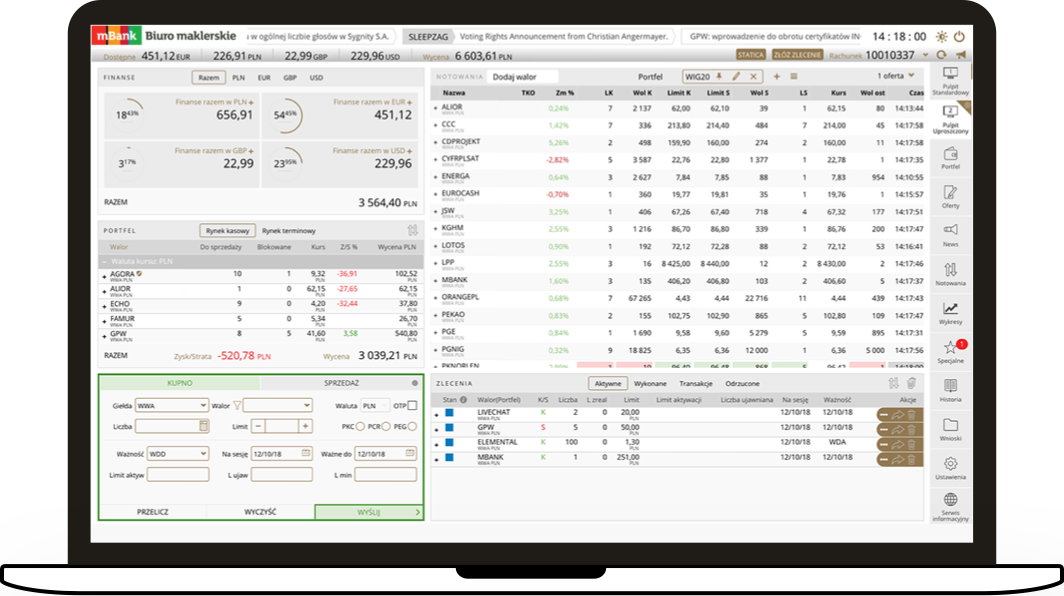Open the News megaphone section
Image resolution: width=1064 pixels, height=596 pixels.
[950, 236]
